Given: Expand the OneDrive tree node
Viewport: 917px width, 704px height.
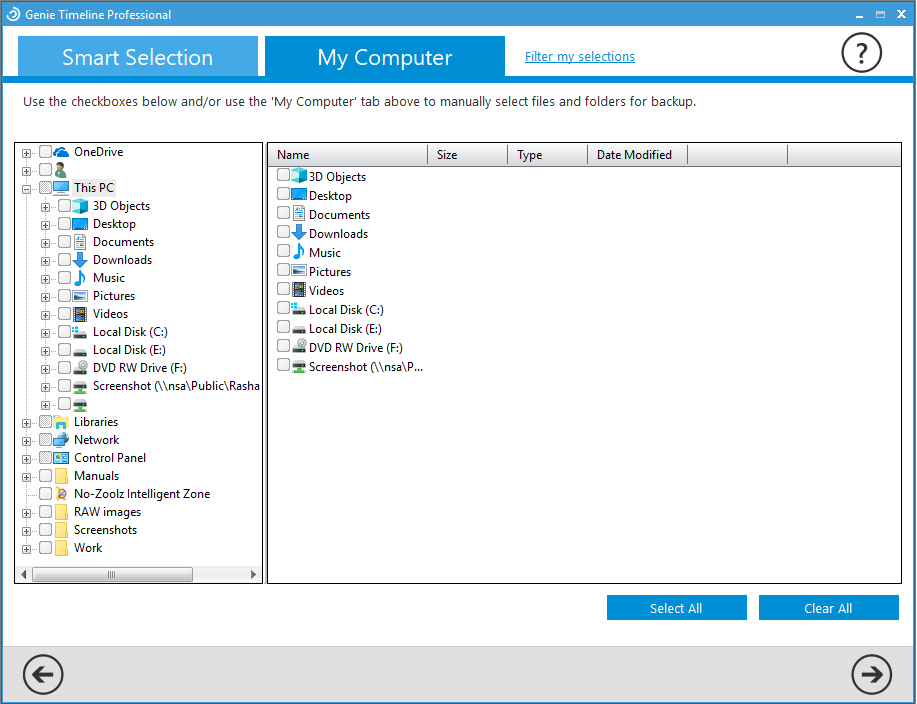Looking at the screenshot, I should coord(26,153).
